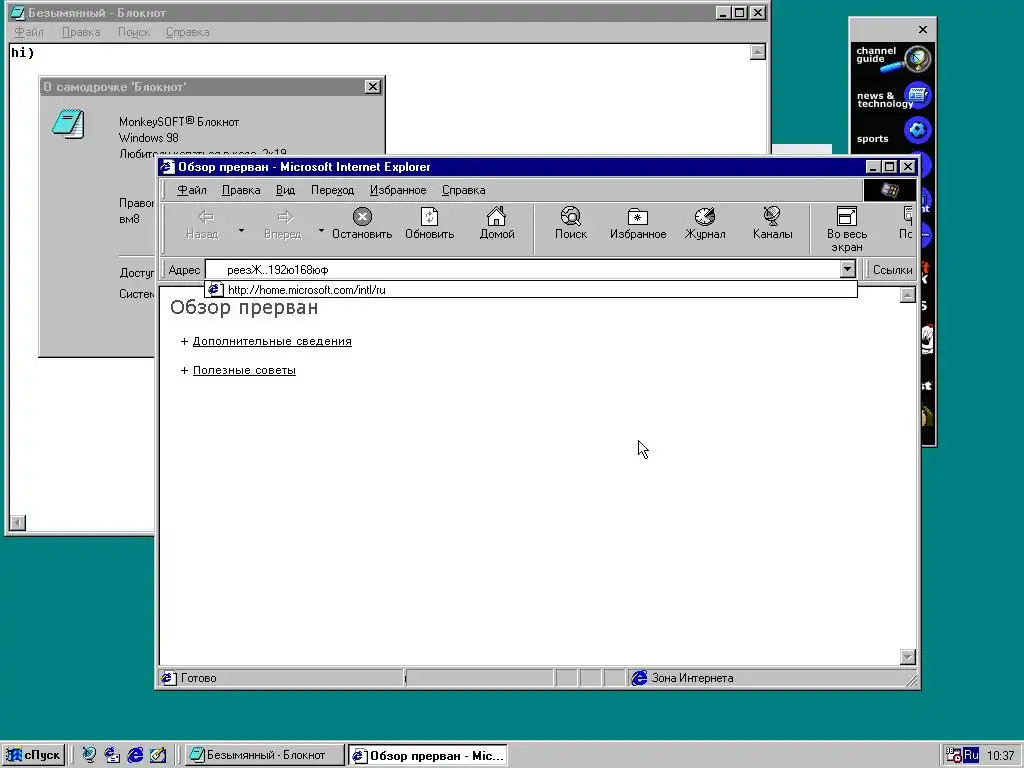Go to home page via Домой
1024x768 pixels.
(497, 224)
